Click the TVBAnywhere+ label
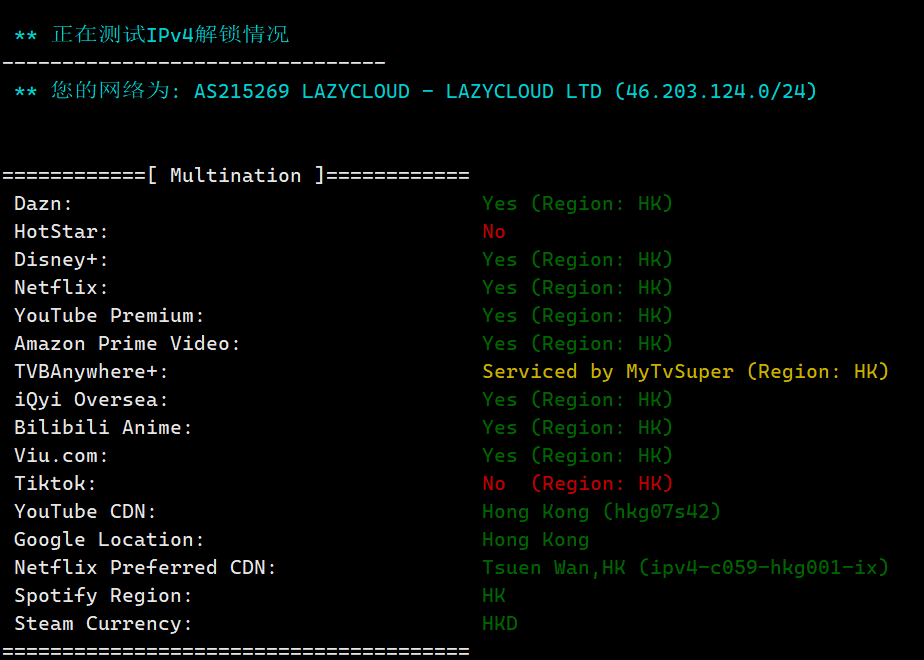This screenshot has height=660, width=924. click(91, 372)
